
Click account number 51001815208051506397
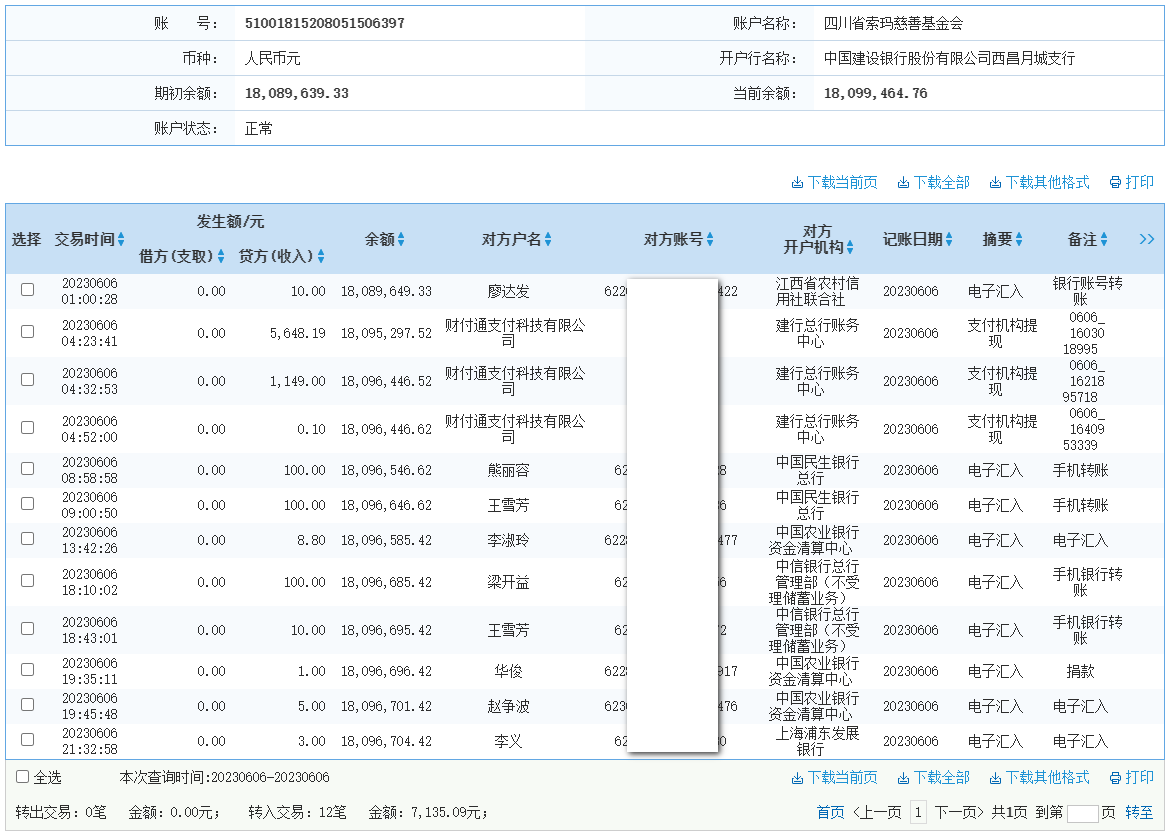tap(325, 23)
